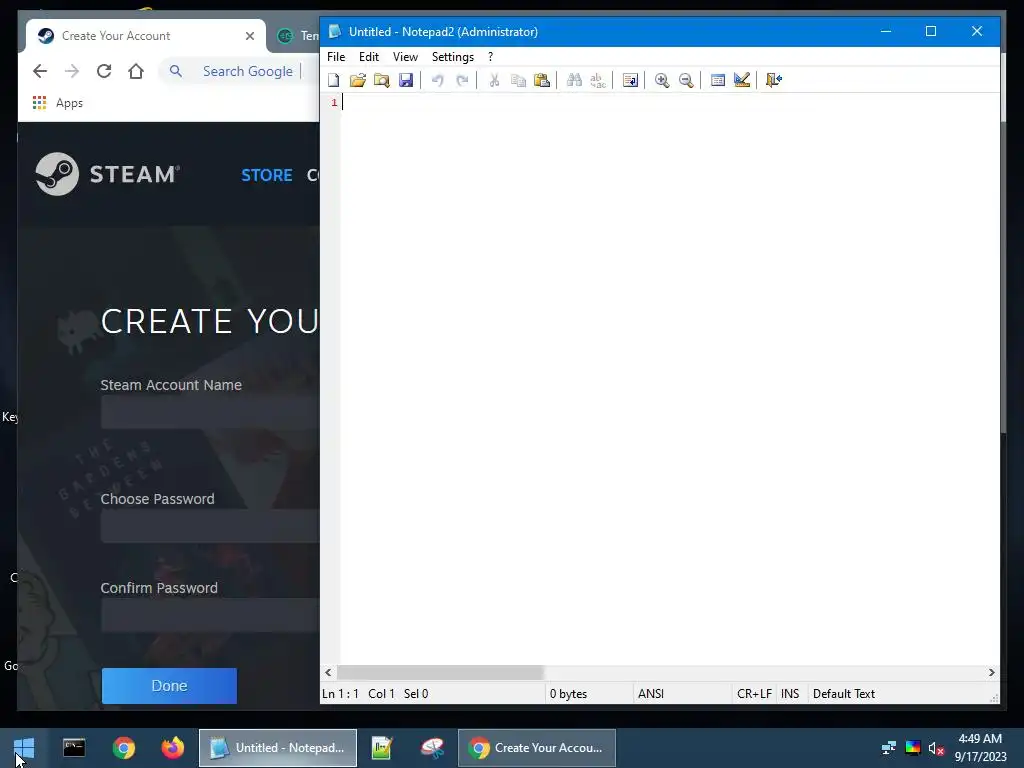
Task: Zoom out with the magnifier minus icon
Action: click(686, 80)
